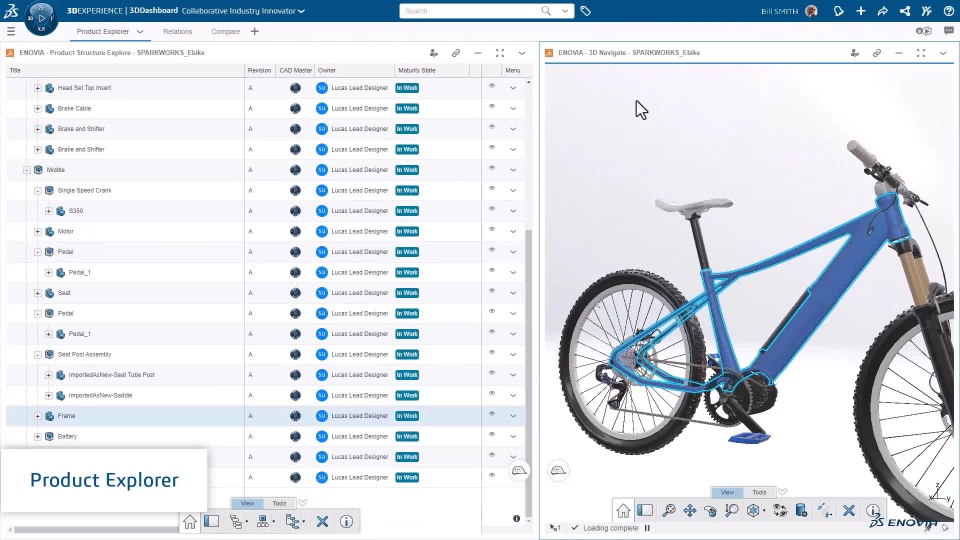Open Tools tab in Product Structure toolbar

[279, 503]
